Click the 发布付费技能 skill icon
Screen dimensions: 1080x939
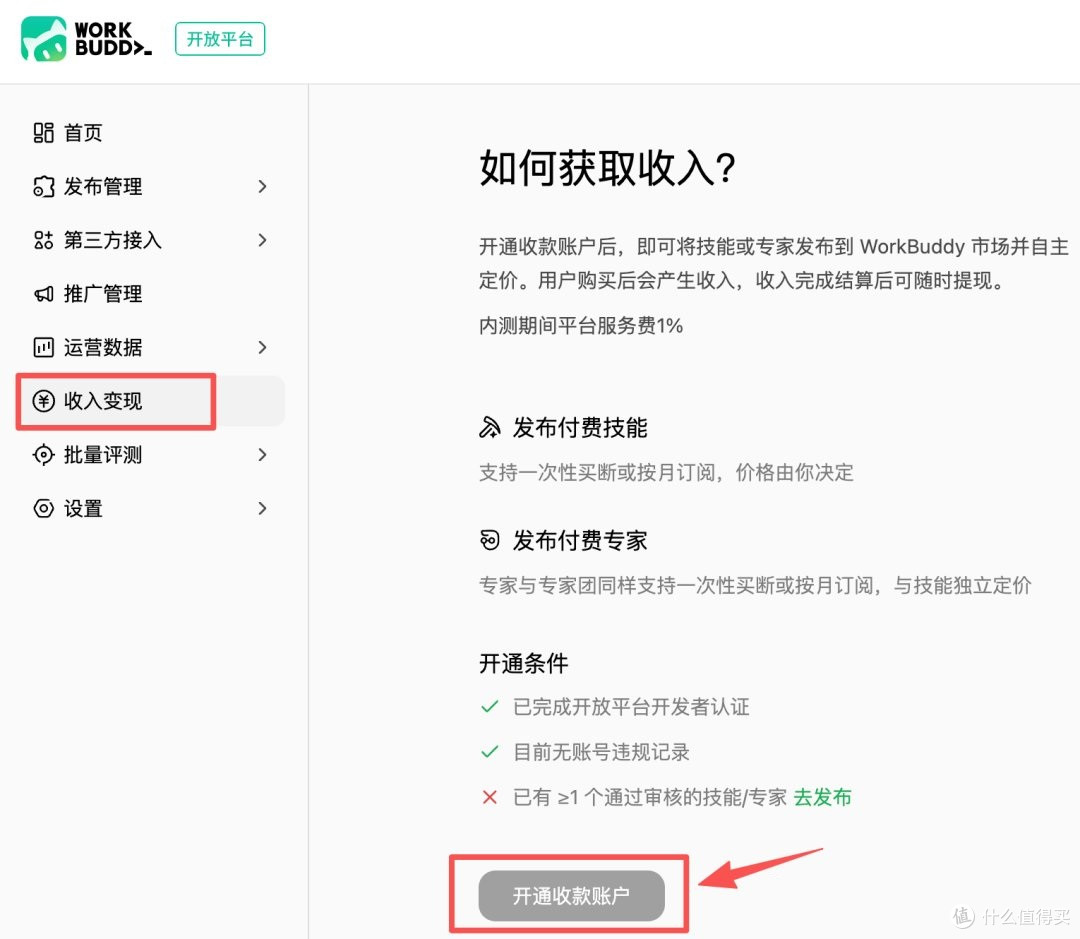(490, 427)
